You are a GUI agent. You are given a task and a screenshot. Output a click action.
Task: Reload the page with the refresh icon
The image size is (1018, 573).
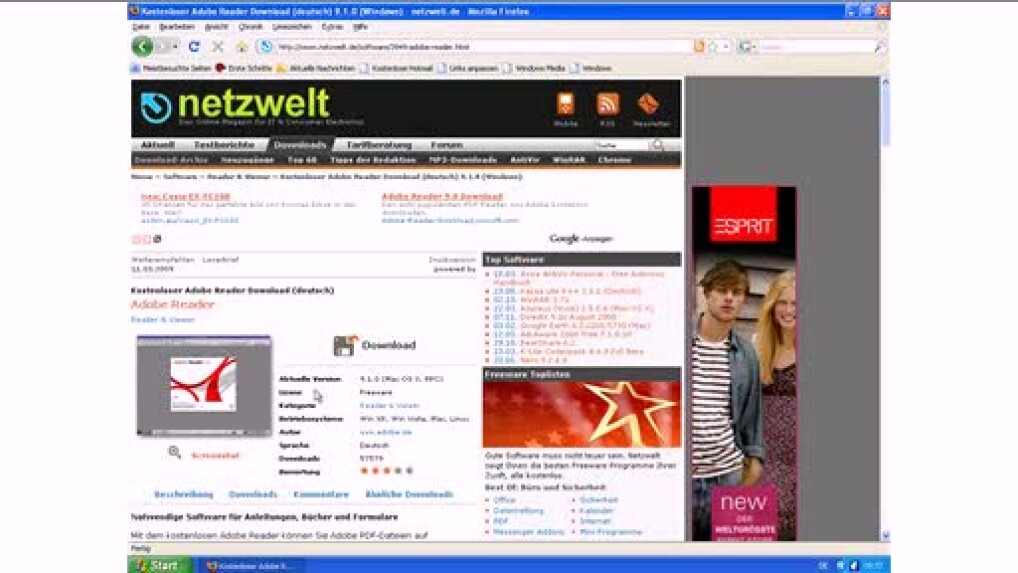[x=194, y=47]
